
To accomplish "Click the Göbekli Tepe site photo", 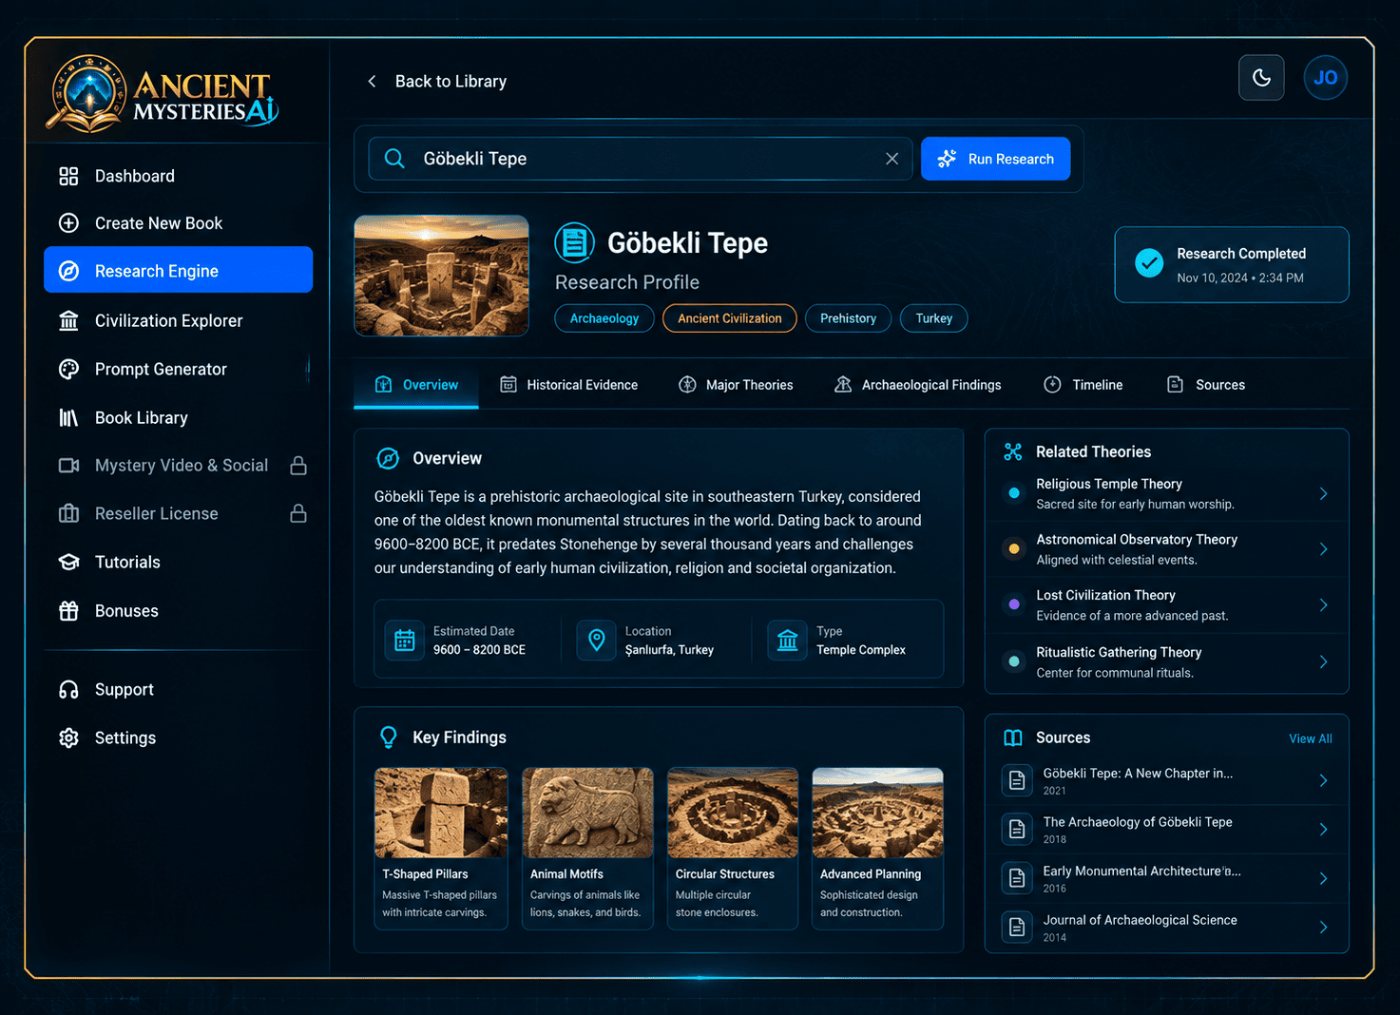I will 441,275.
